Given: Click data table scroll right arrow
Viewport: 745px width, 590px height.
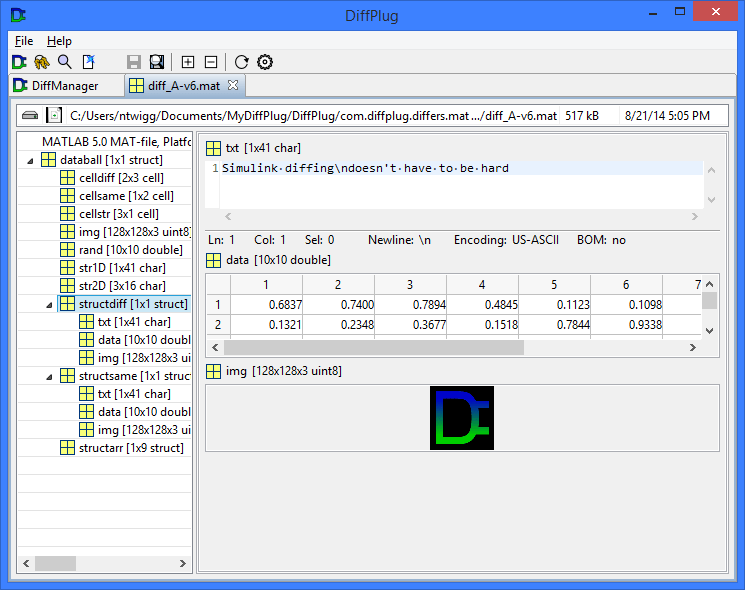Looking at the screenshot, I should pyautogui.click(x=693, y=348).
